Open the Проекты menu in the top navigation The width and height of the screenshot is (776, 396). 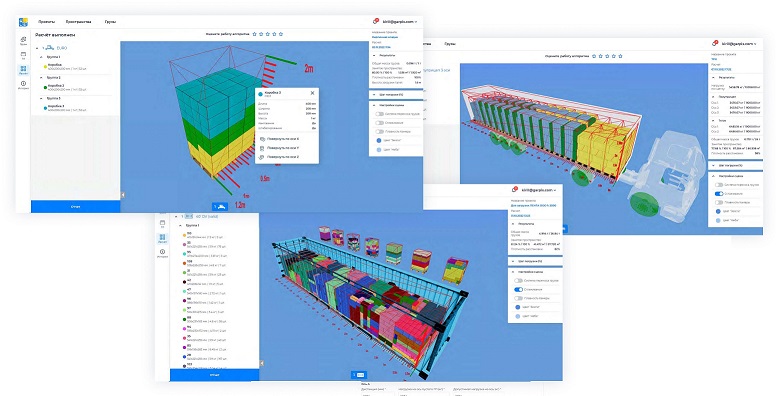(47, 22)
